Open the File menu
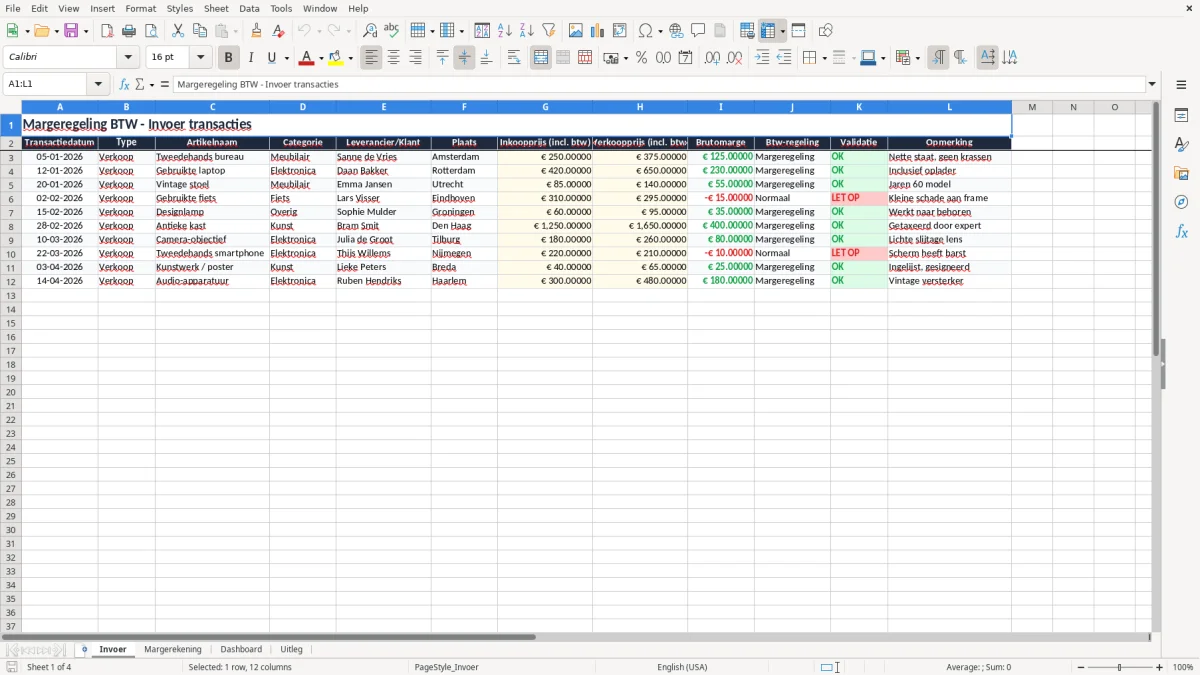Image resolution: width=1200 pixels, height=675 pixels. [x=13, y=8]
